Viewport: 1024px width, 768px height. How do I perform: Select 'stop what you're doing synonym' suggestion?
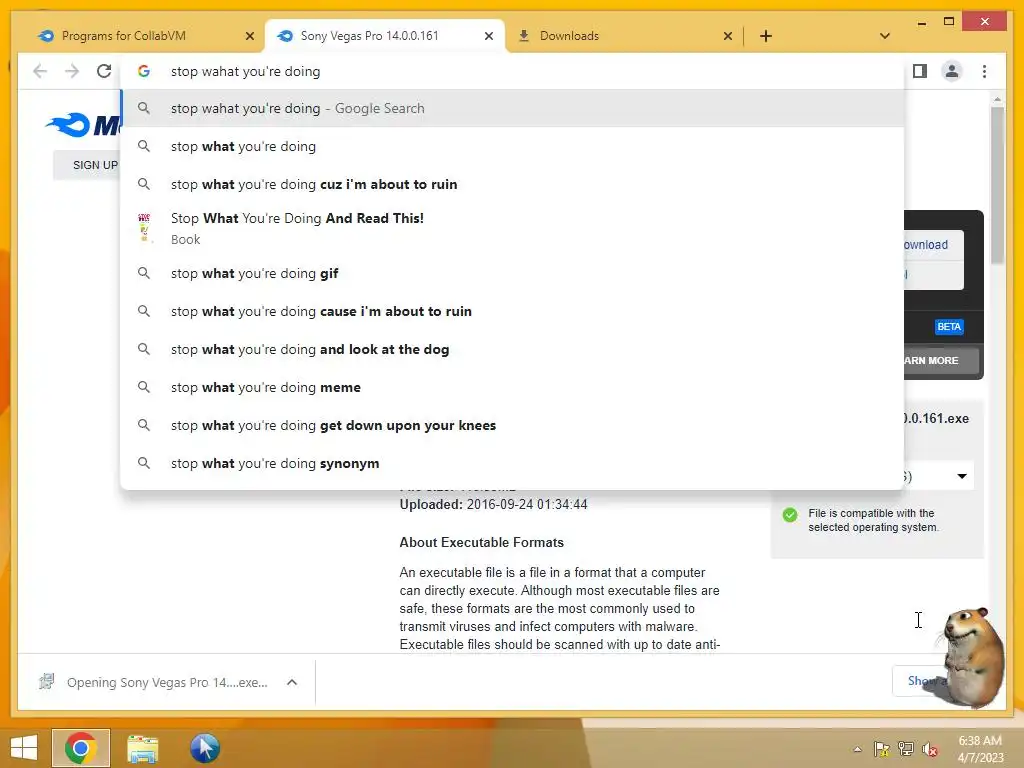pyautogui.click(x=513, y=463)
